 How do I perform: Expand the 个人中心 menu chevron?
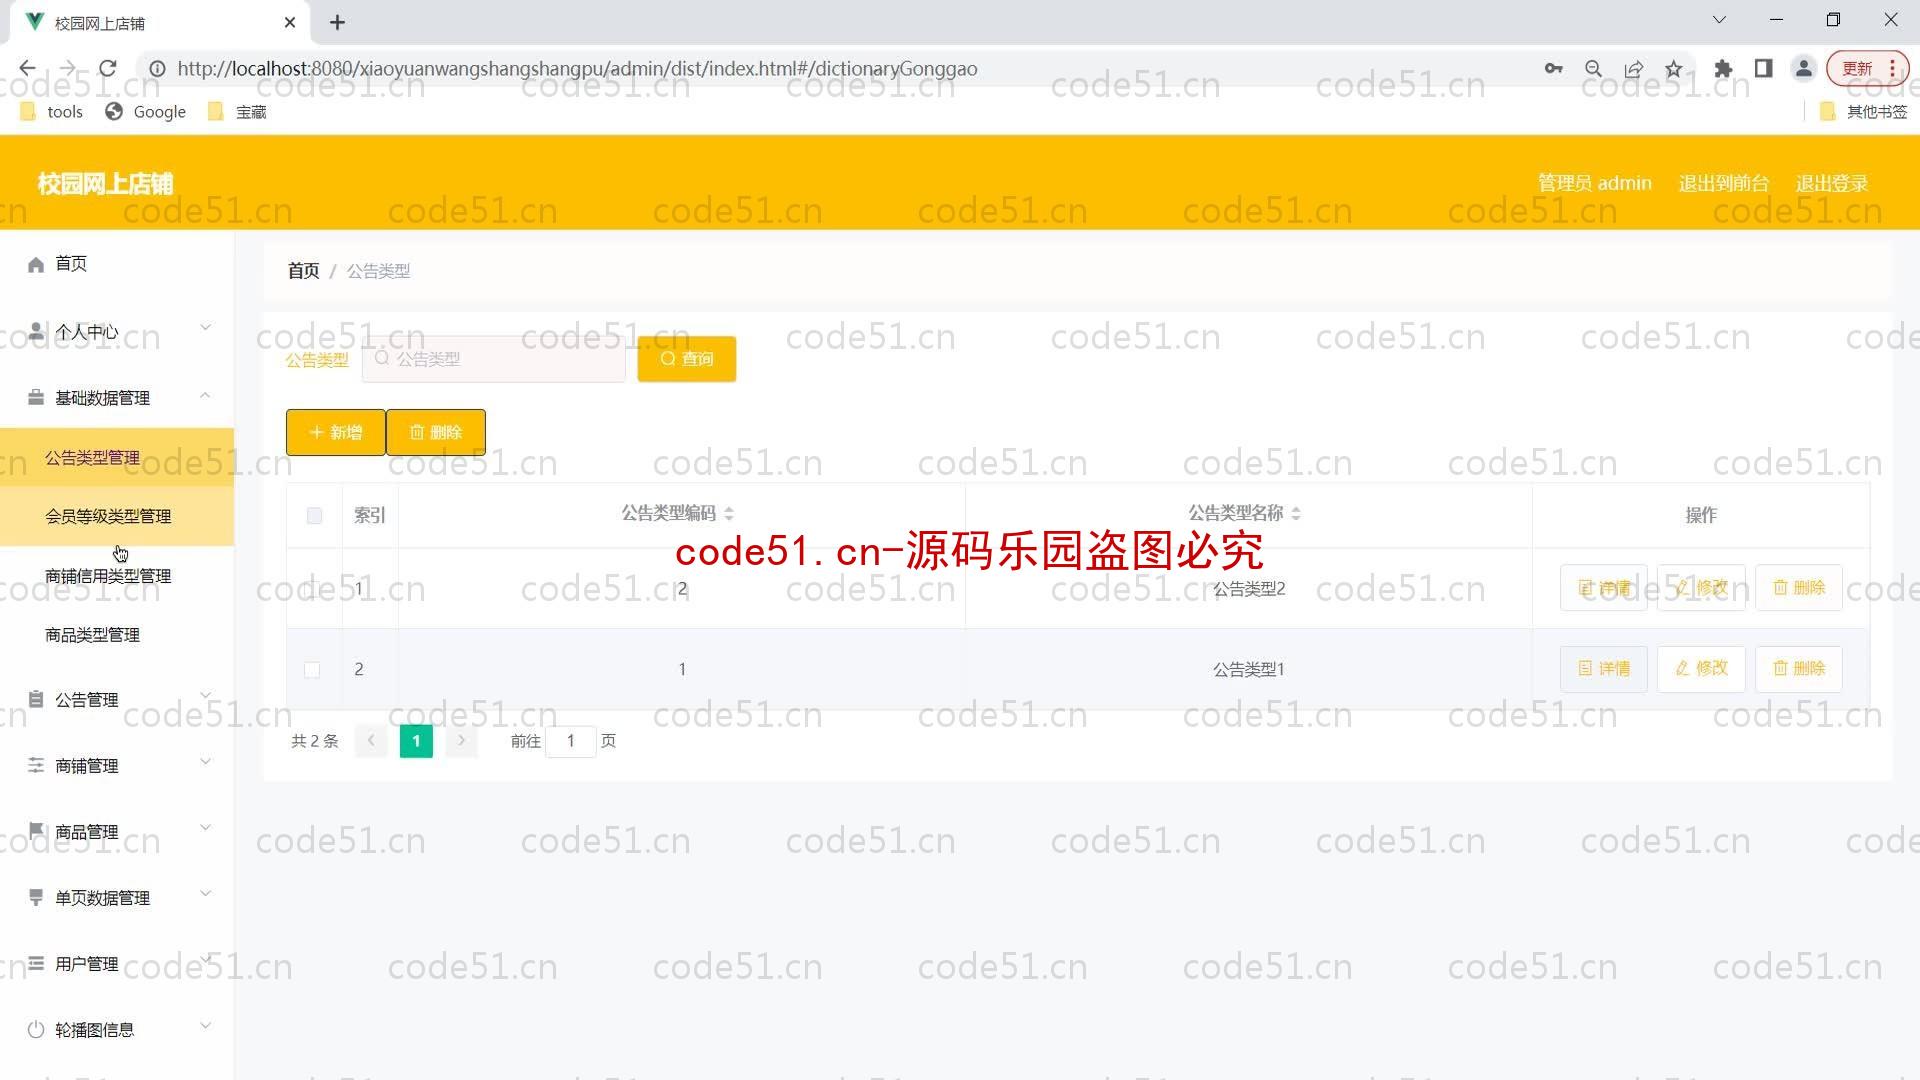tap(205, 328)
